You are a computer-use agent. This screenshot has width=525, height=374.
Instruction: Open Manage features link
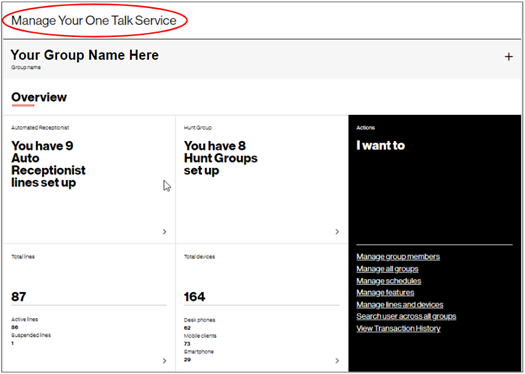click(x=385, y=292)
